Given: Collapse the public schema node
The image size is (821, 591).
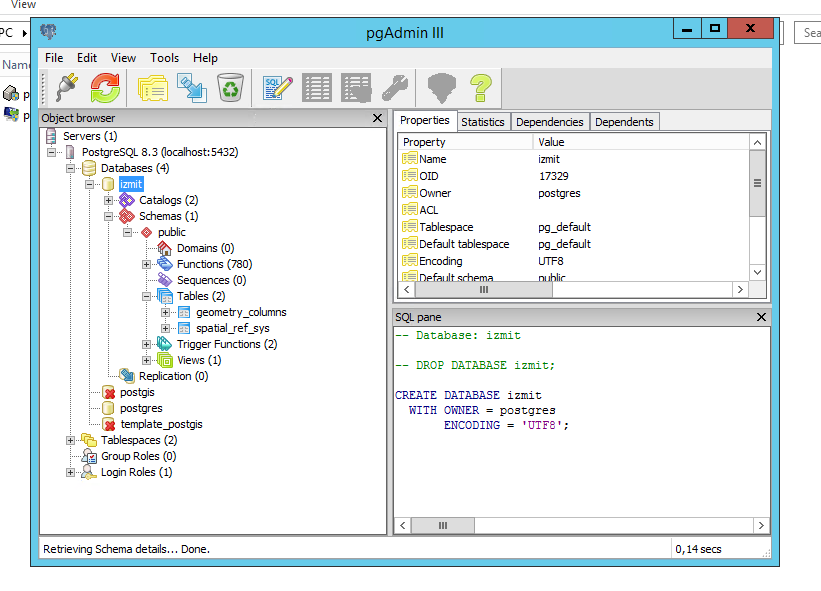Looking at the screenshot, I should click(127, 232).
